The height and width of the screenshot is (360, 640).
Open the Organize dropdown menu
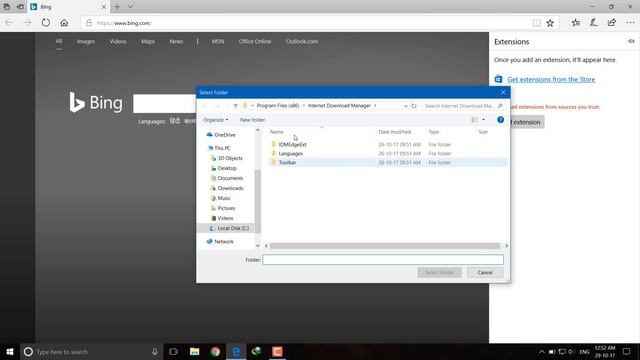(x=216, y=120)
